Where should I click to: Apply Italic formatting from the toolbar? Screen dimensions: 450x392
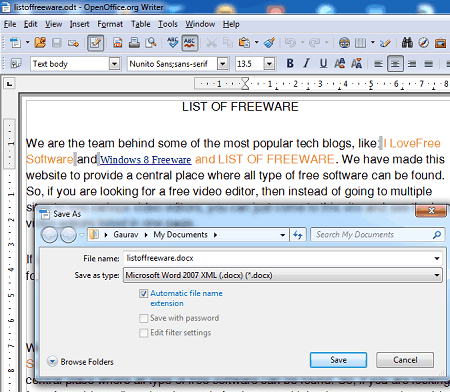[x=306, y=63]
